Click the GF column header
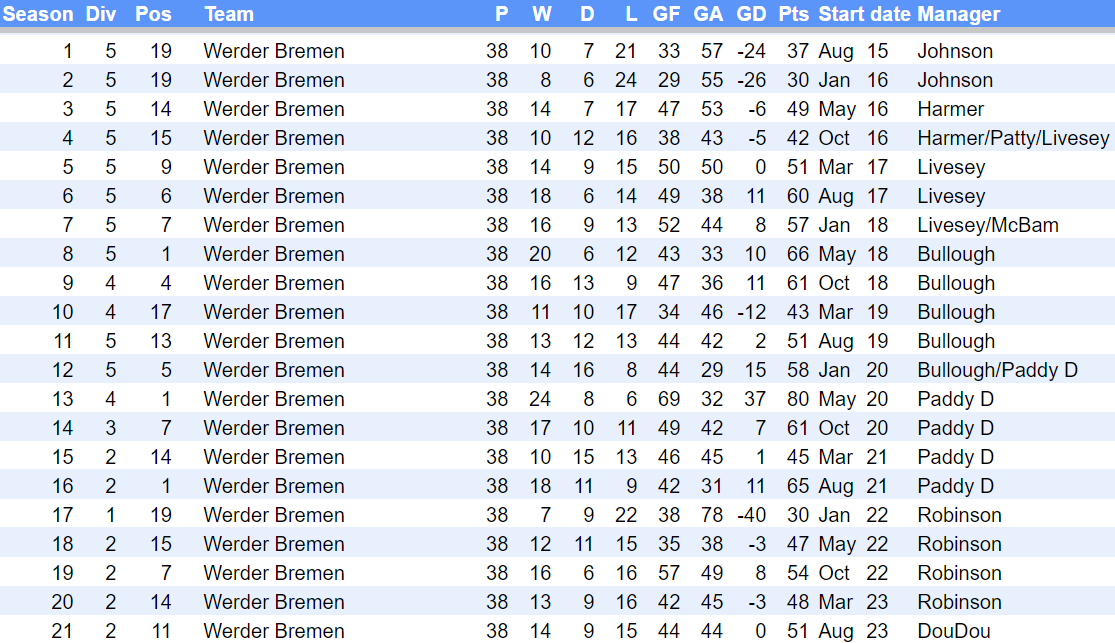 (x=666, y=14)
